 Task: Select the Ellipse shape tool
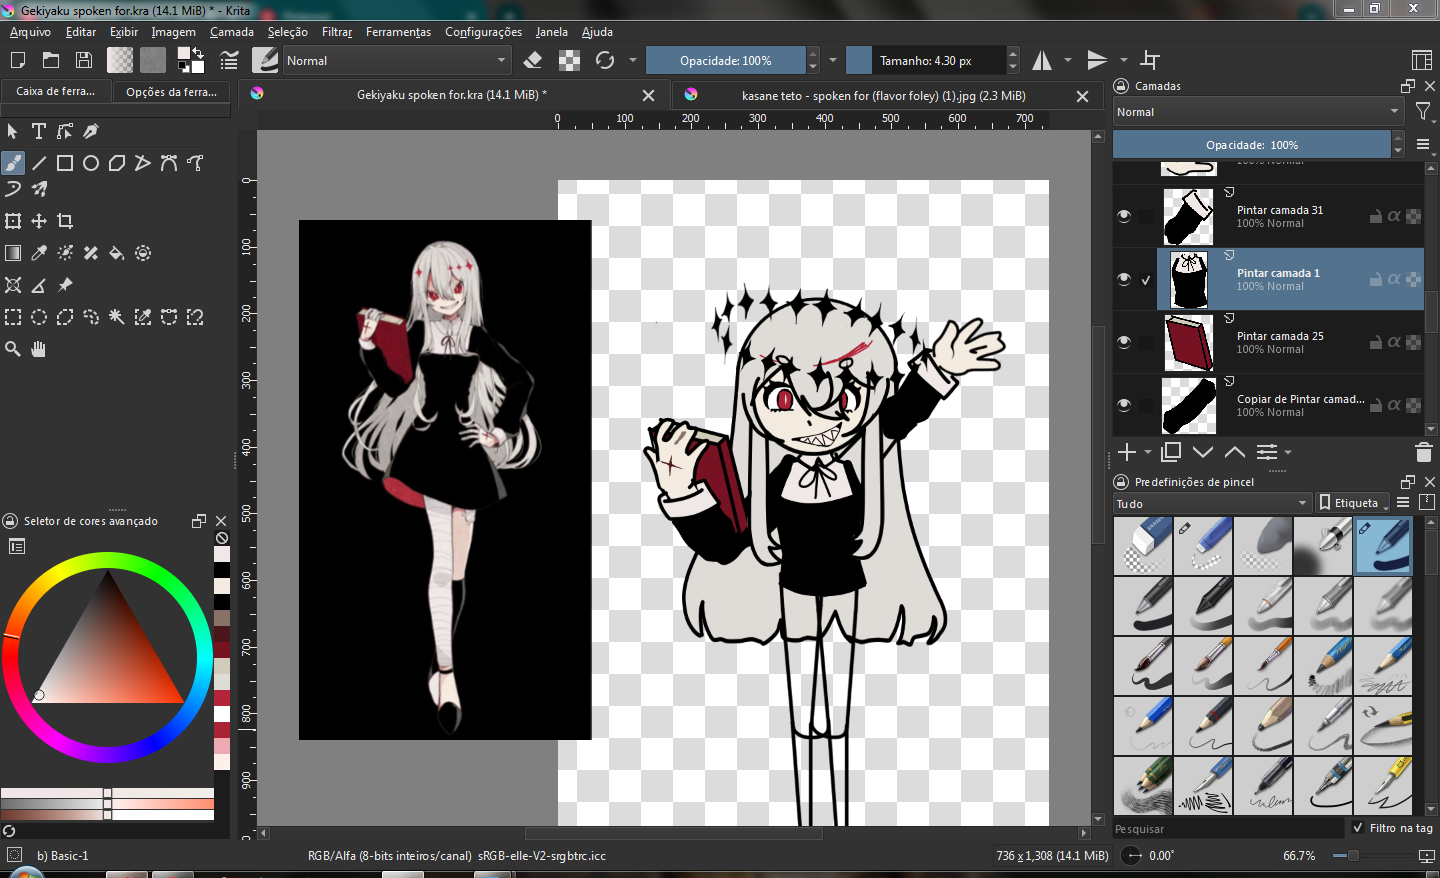(91, 163)
